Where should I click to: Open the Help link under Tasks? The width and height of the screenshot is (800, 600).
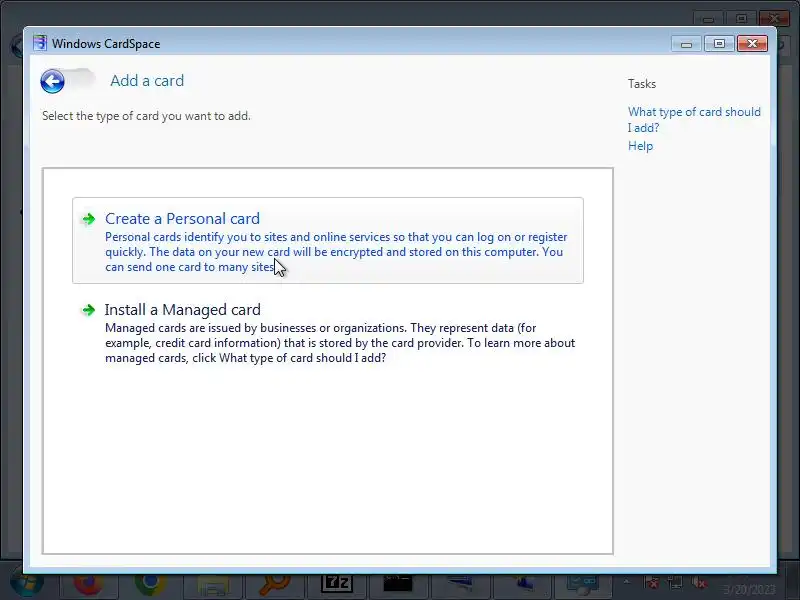pos(640,146)
